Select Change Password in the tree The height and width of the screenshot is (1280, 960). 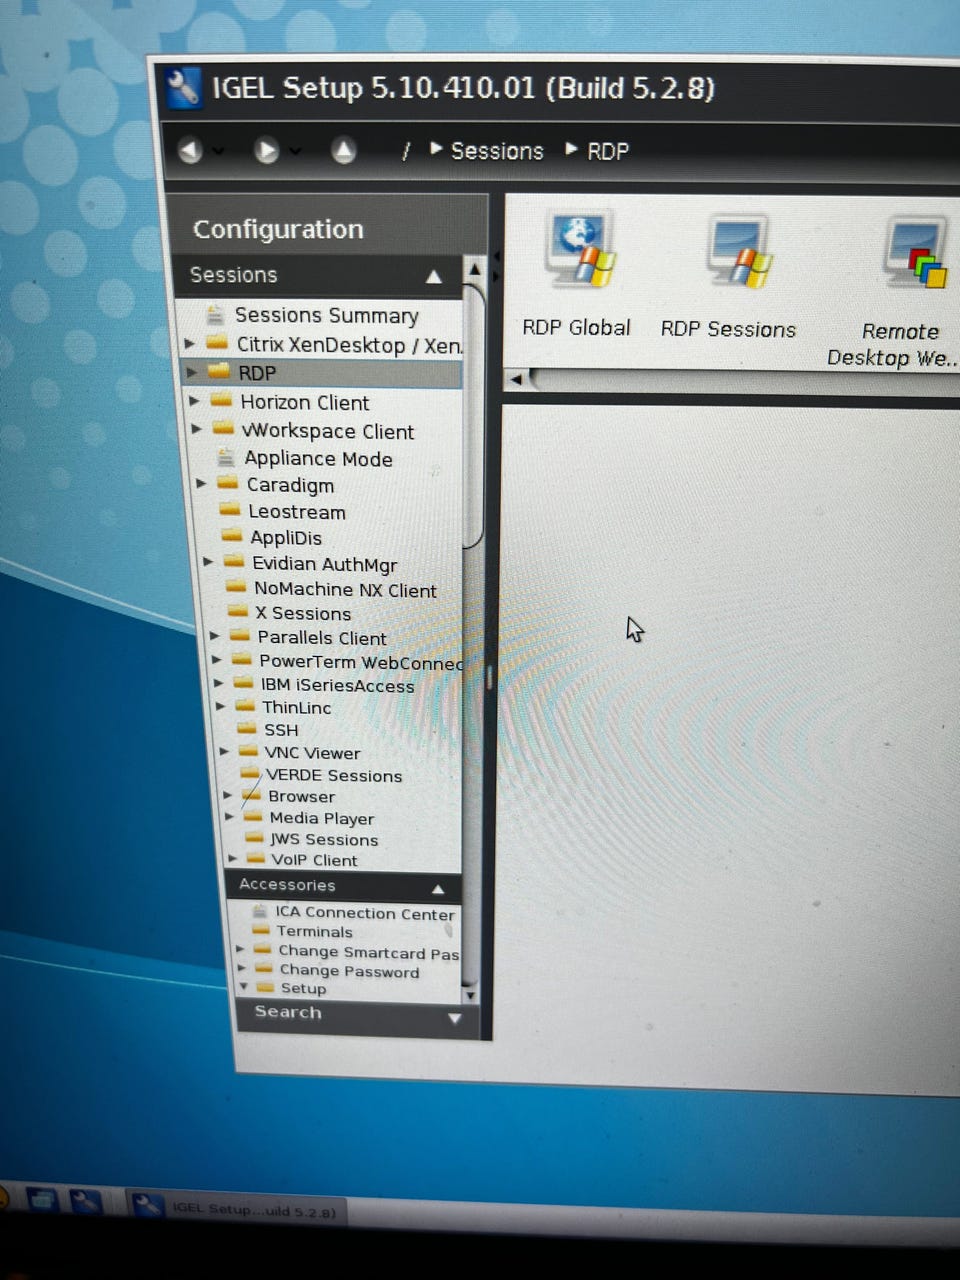coord(349,971)
